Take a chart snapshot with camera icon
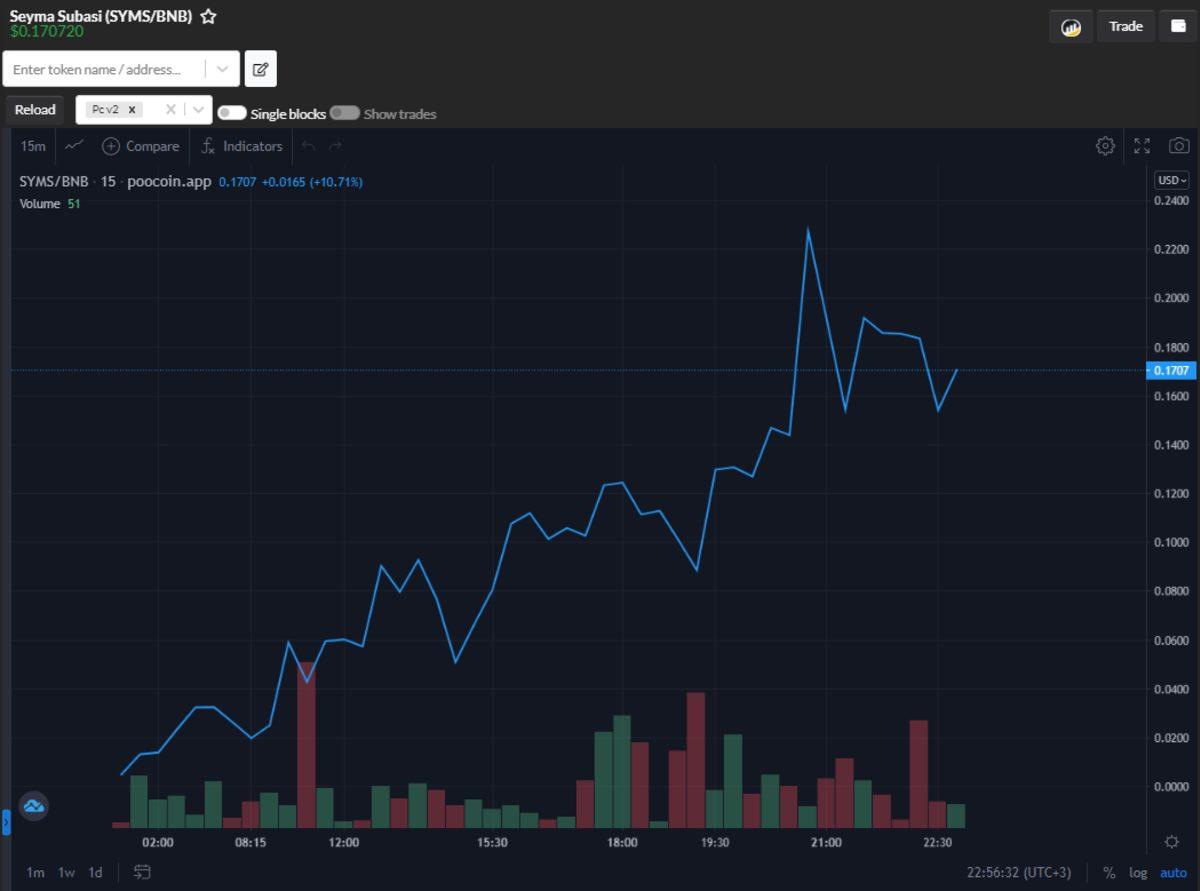This screenshot has height=891, width=1200. tap(1179, 146)
